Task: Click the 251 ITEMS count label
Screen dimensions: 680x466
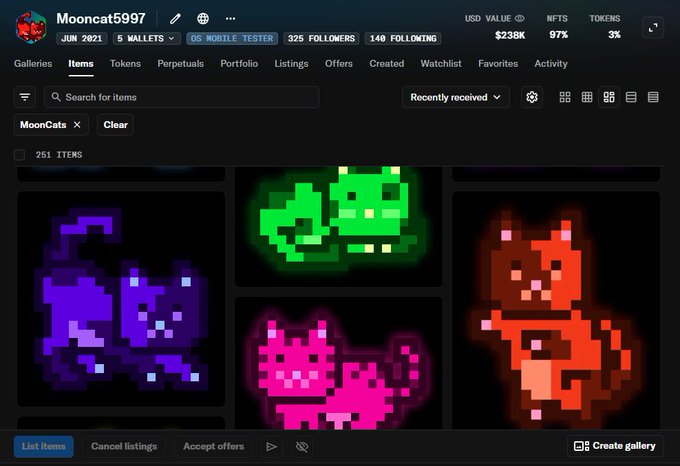Action: click(59, 155)
